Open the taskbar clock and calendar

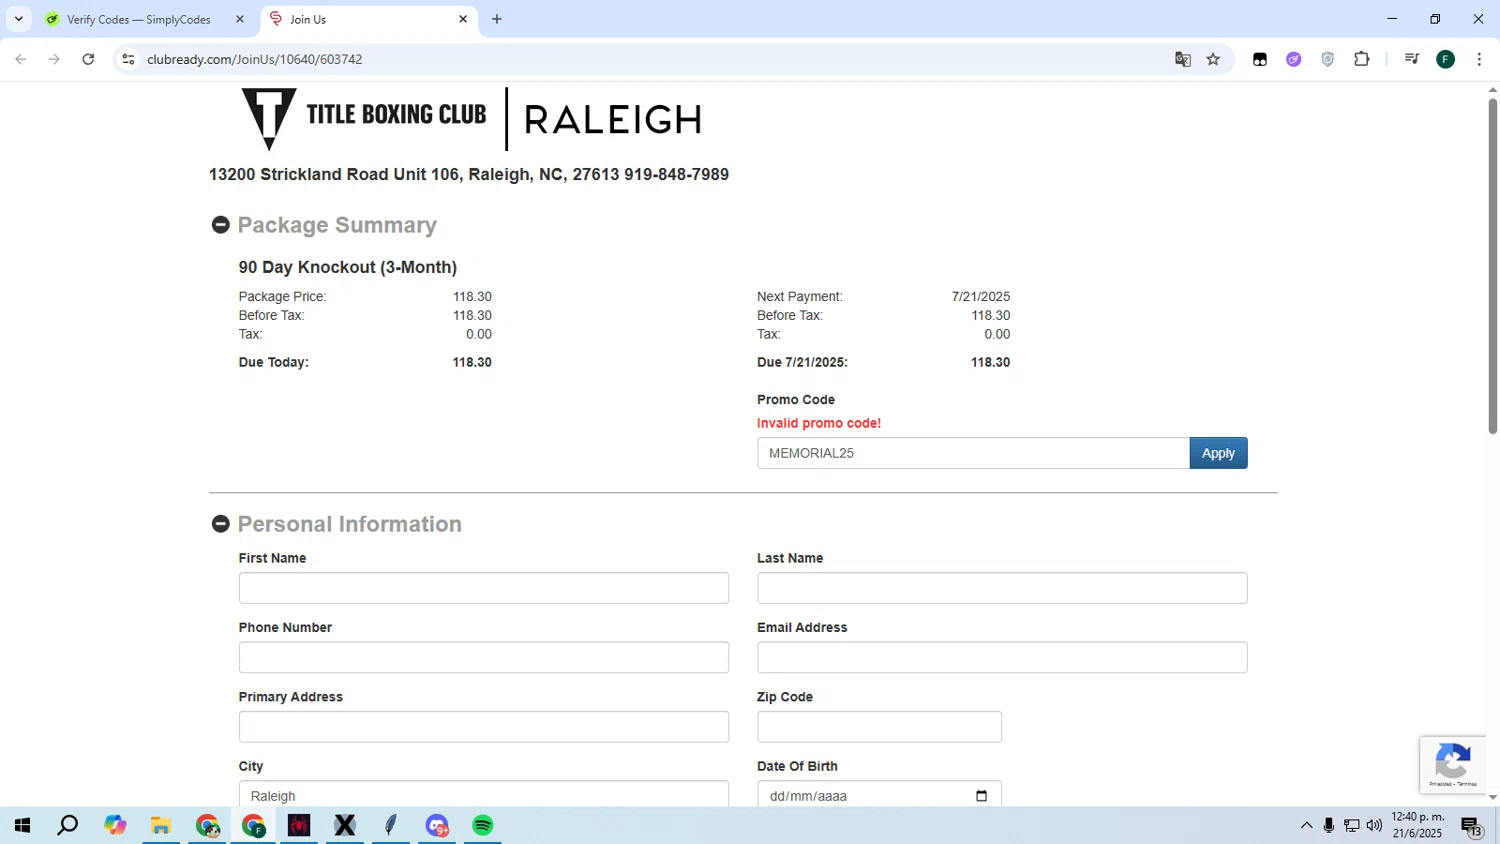(1418, 825)
